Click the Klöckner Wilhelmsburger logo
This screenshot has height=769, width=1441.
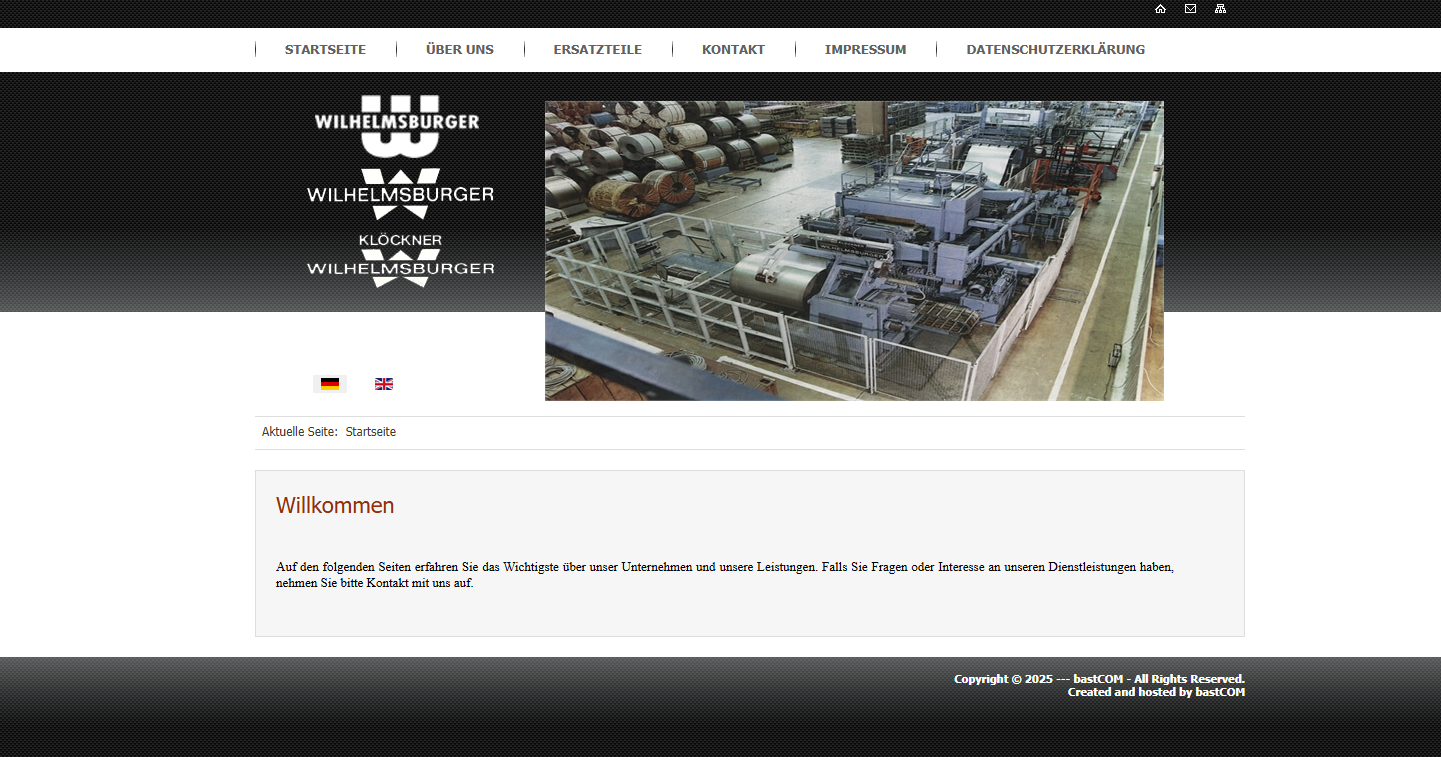pos(400,261)
